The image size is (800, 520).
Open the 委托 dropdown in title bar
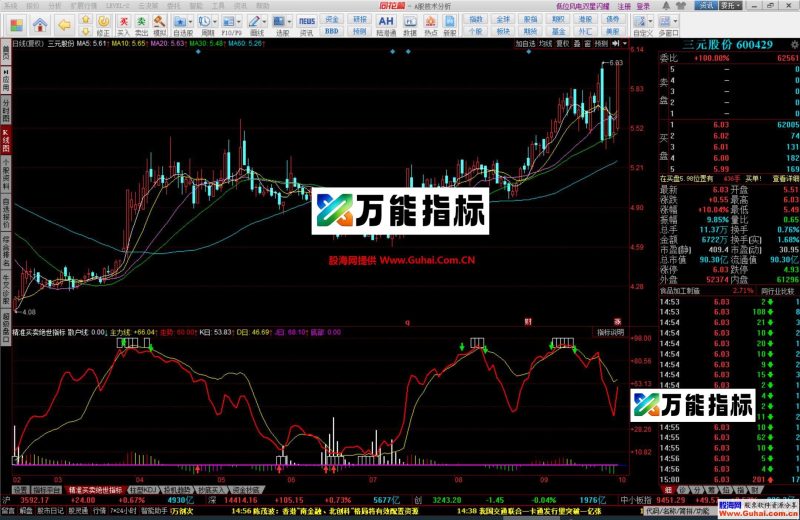(x=731, y=6)
